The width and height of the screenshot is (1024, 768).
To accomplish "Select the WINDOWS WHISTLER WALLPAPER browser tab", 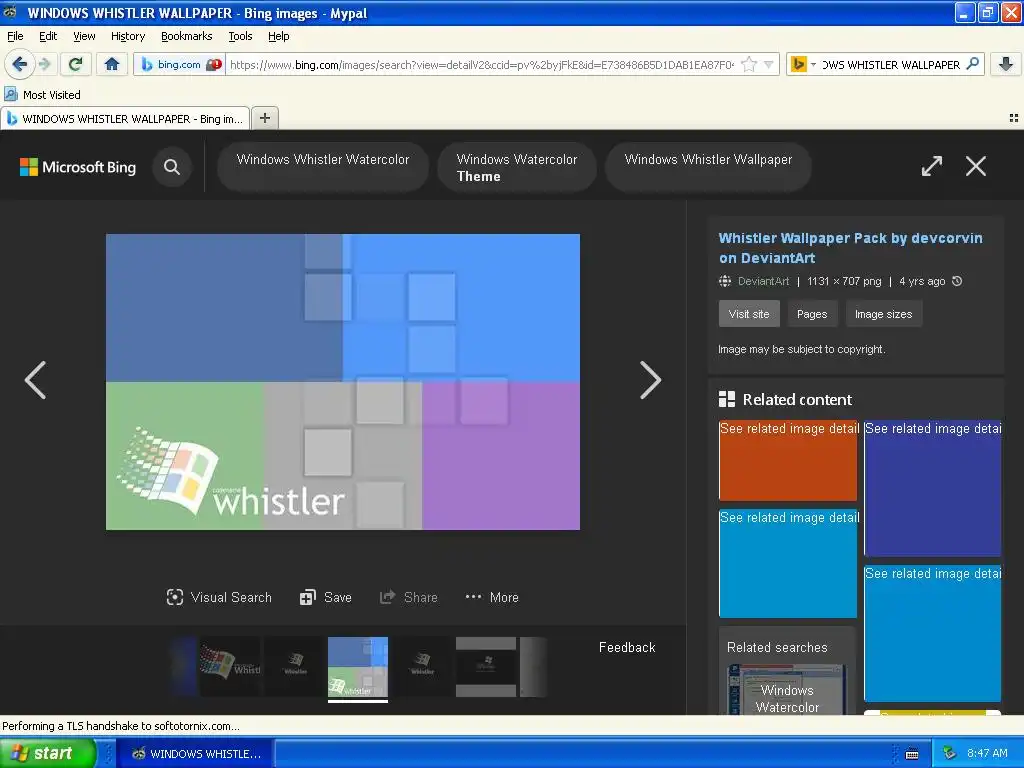I will (125, 118).
